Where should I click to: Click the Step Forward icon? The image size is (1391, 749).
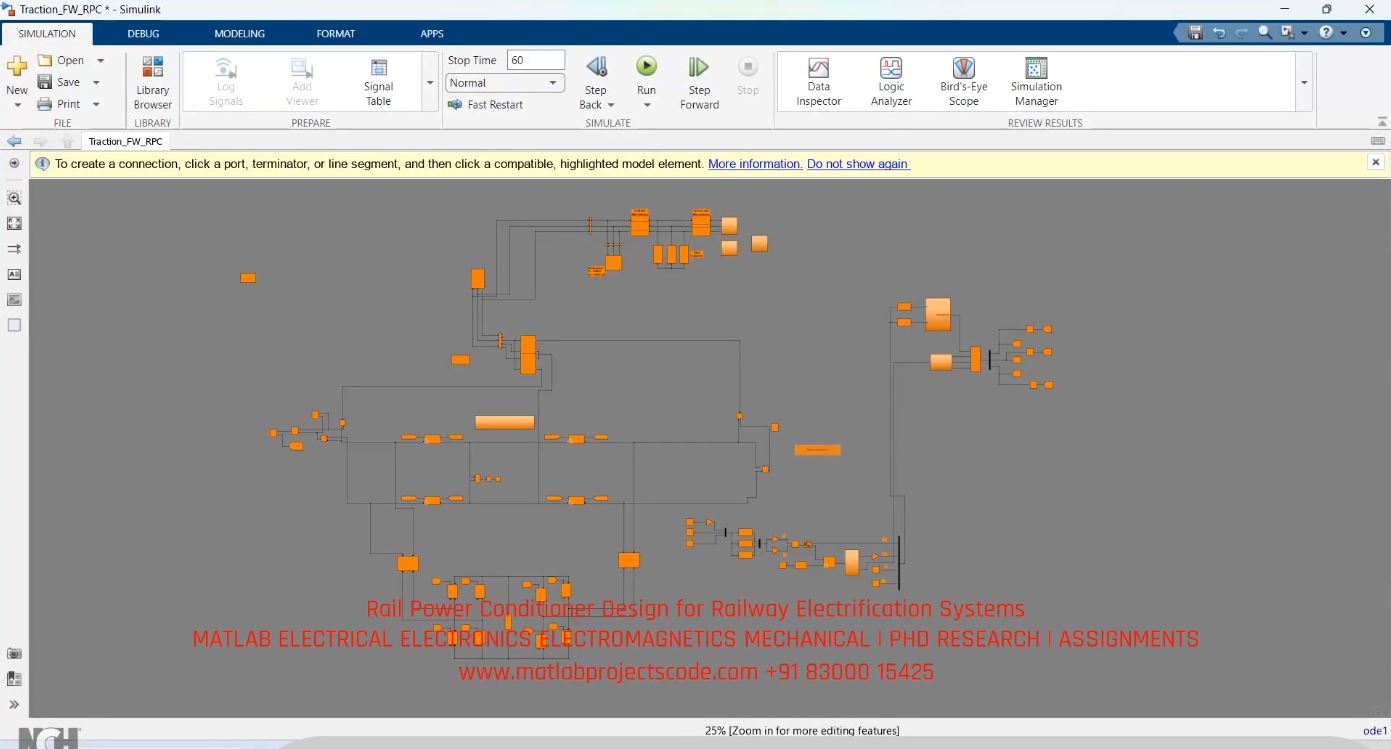(698, 67)
